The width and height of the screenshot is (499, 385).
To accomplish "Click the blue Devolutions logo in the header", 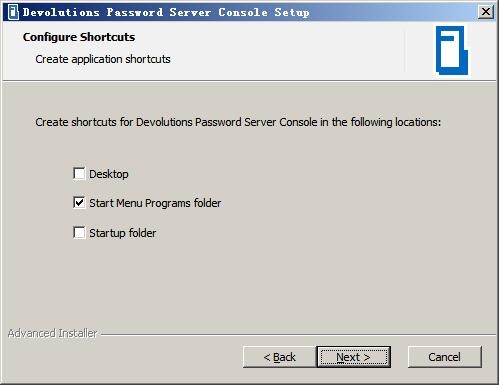I will pos(452,50).
